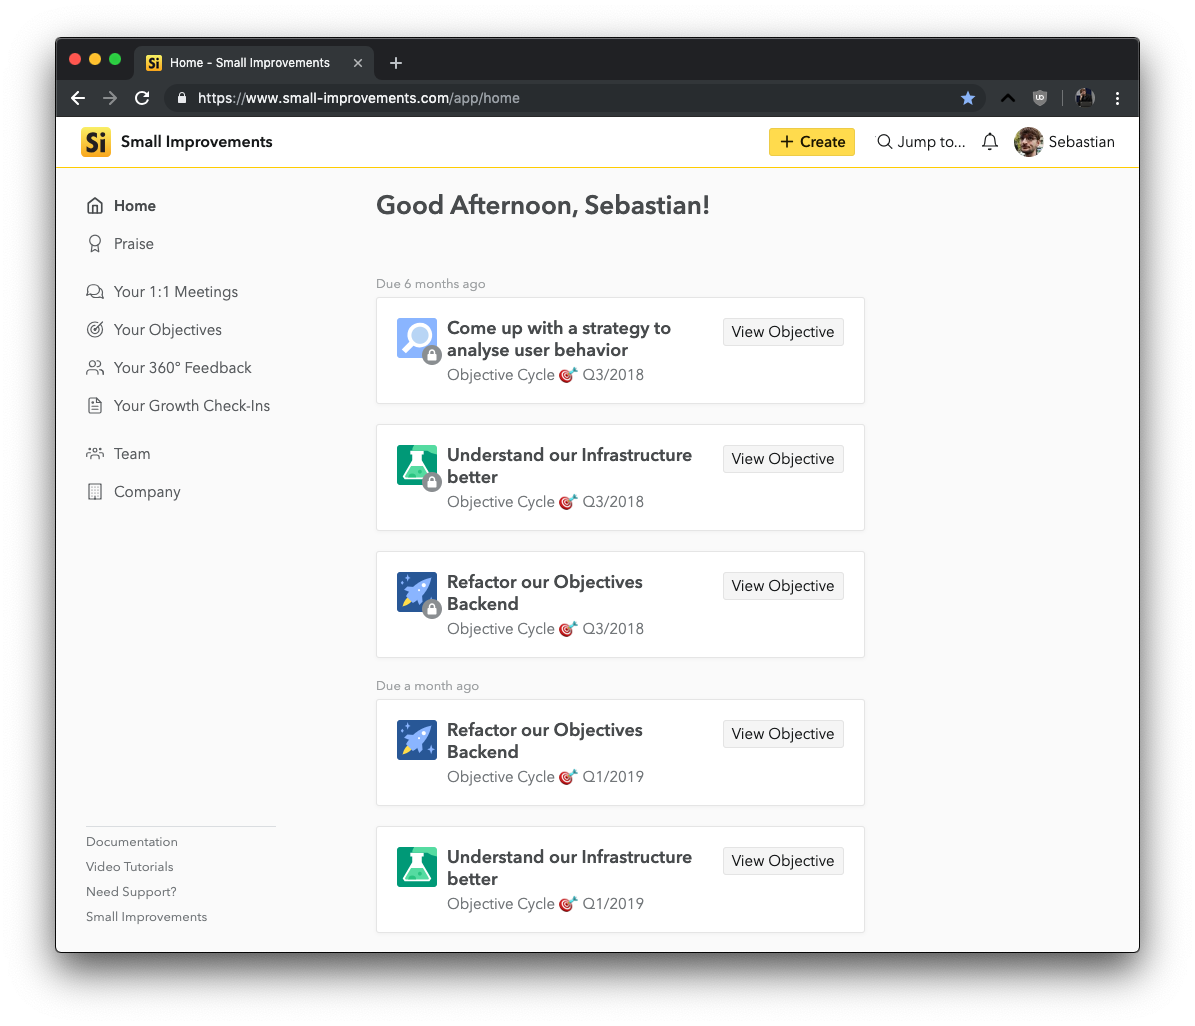Screen dimensions: 1195x1026
Task: Open the Team section
Action: click(132, 454)
